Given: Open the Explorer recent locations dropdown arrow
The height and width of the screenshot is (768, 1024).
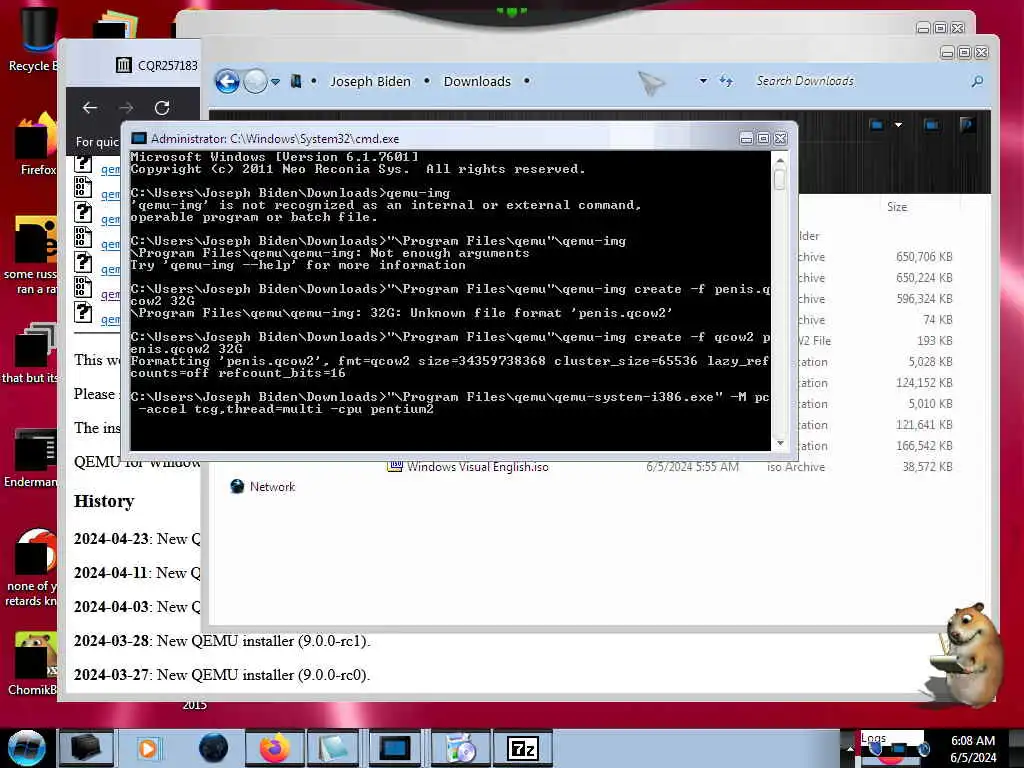Looking at the screenshot, I should coord(276,82).
